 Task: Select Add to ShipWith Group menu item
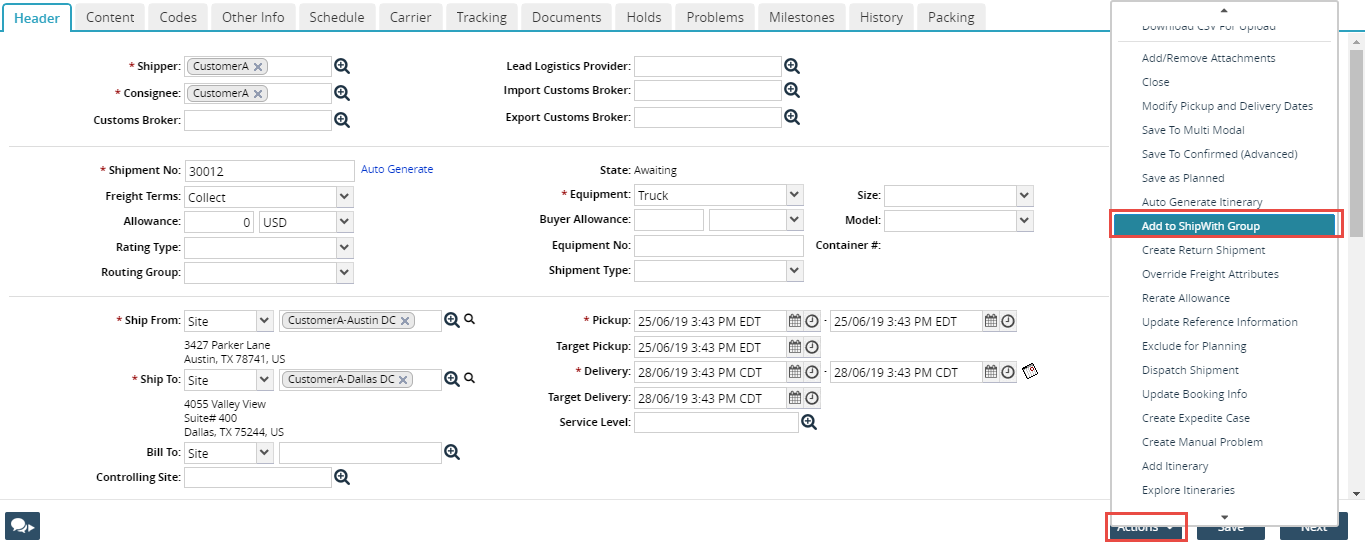[x=1225, y=226]
